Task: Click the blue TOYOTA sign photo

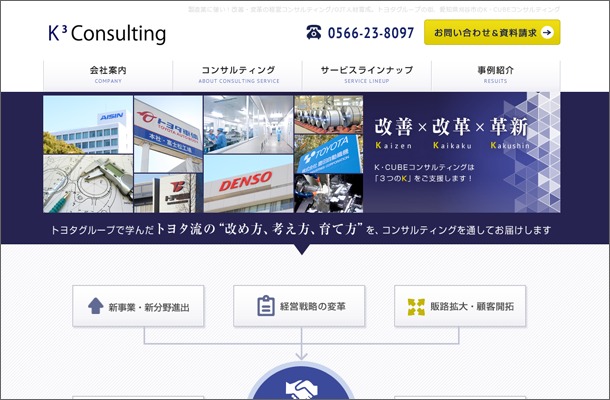Action: click(329, 154)
